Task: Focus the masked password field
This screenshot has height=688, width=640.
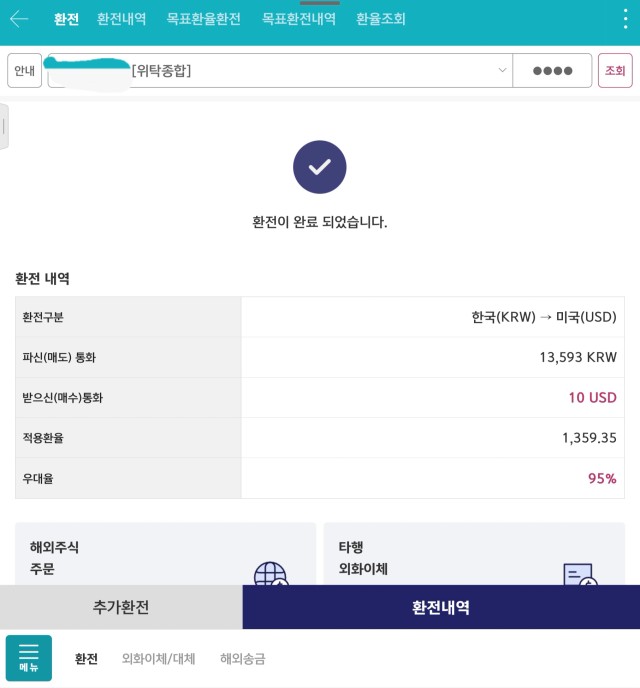Action: click(552, 71)
